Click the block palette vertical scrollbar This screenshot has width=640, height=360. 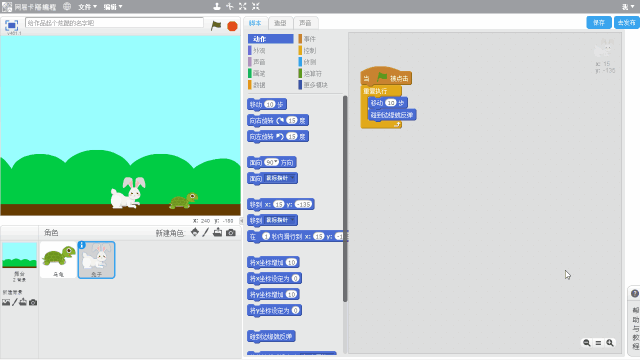tap(345, 199)
